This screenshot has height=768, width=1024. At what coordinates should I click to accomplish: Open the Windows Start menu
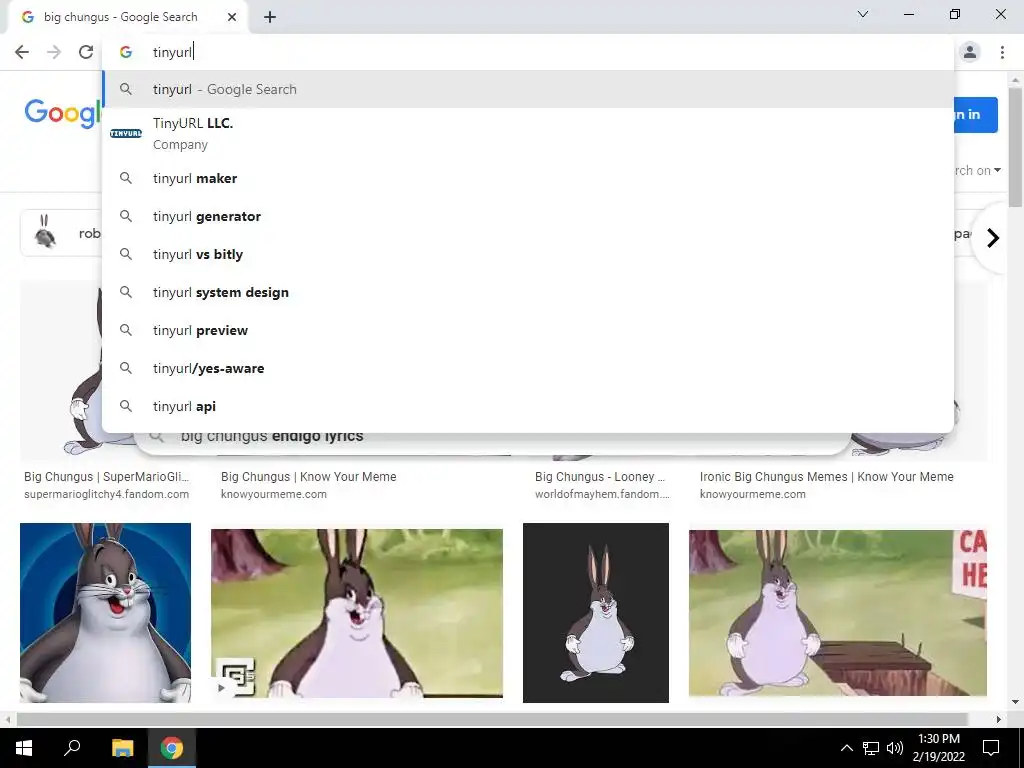24,748
